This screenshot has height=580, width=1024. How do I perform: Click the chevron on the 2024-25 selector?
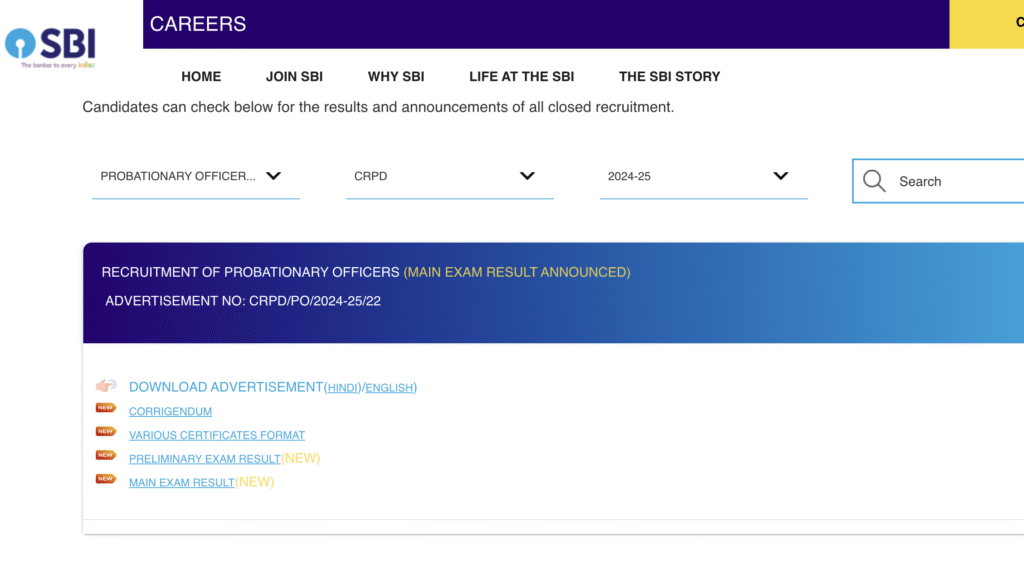(780, 176)
